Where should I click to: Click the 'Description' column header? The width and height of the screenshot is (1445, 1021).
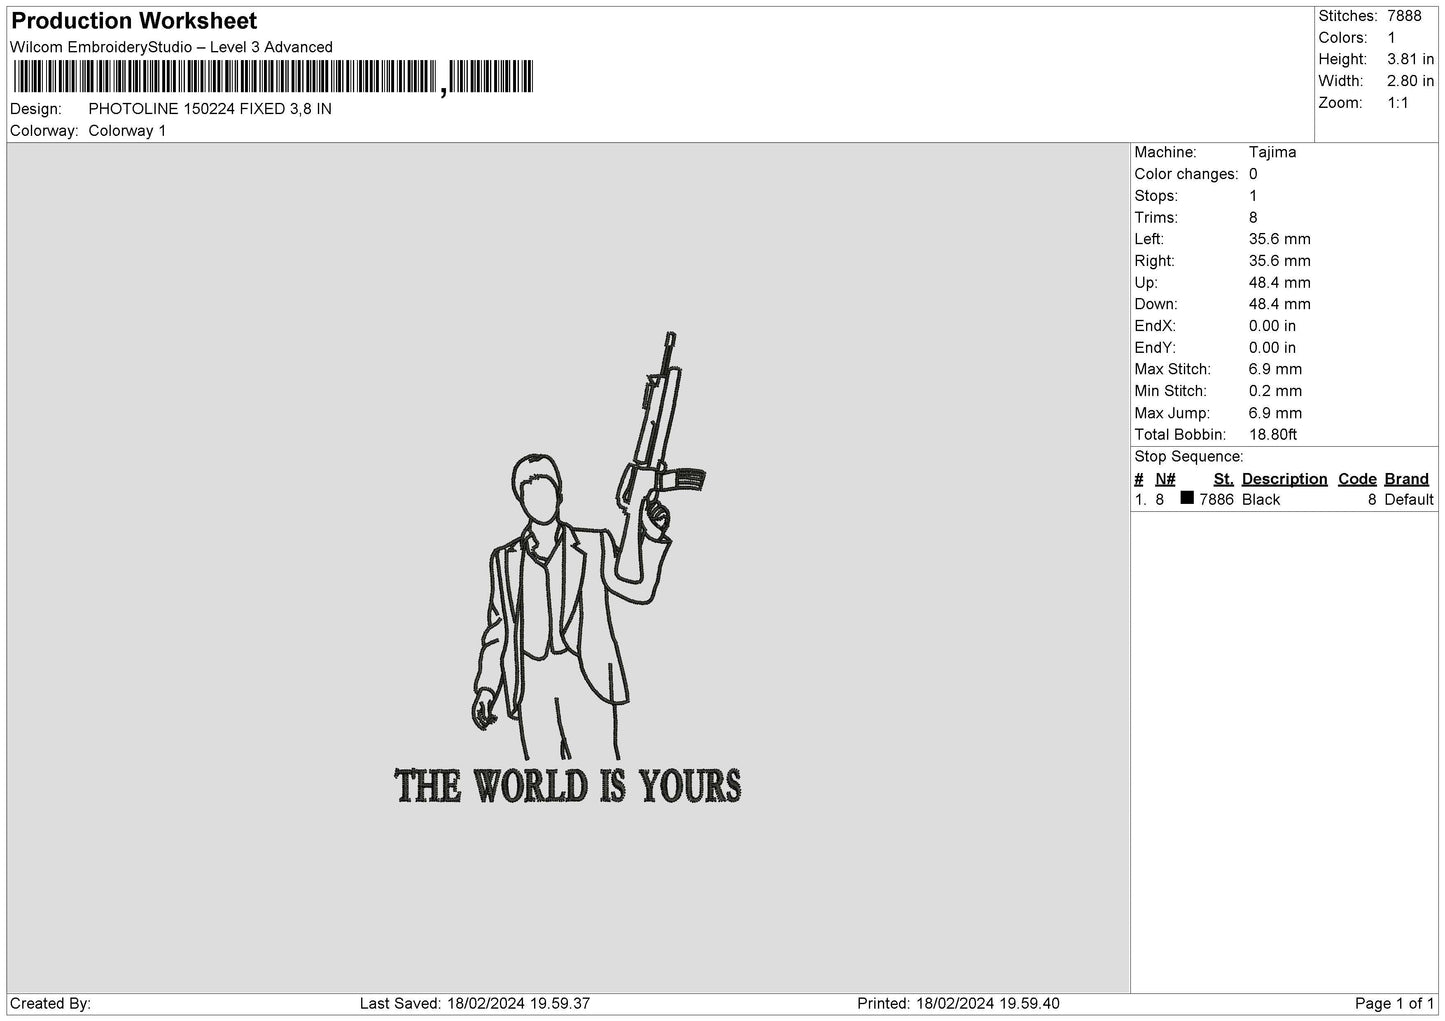1284,479
